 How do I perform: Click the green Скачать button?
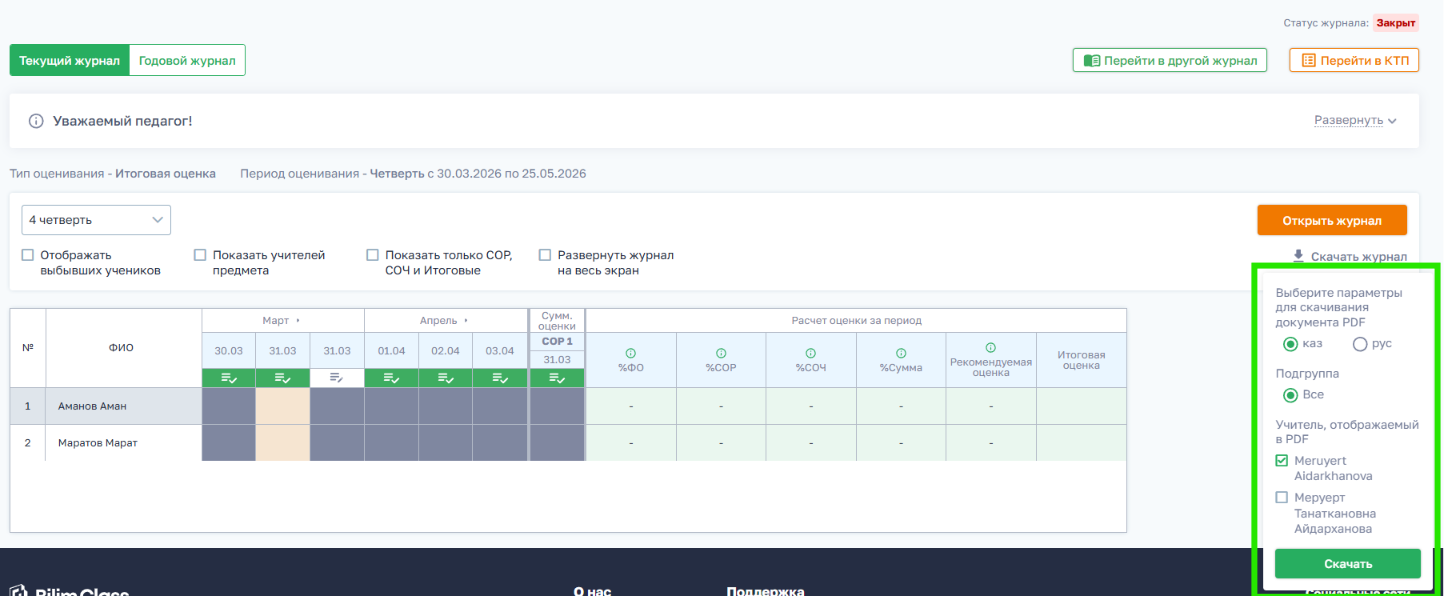1348,564
